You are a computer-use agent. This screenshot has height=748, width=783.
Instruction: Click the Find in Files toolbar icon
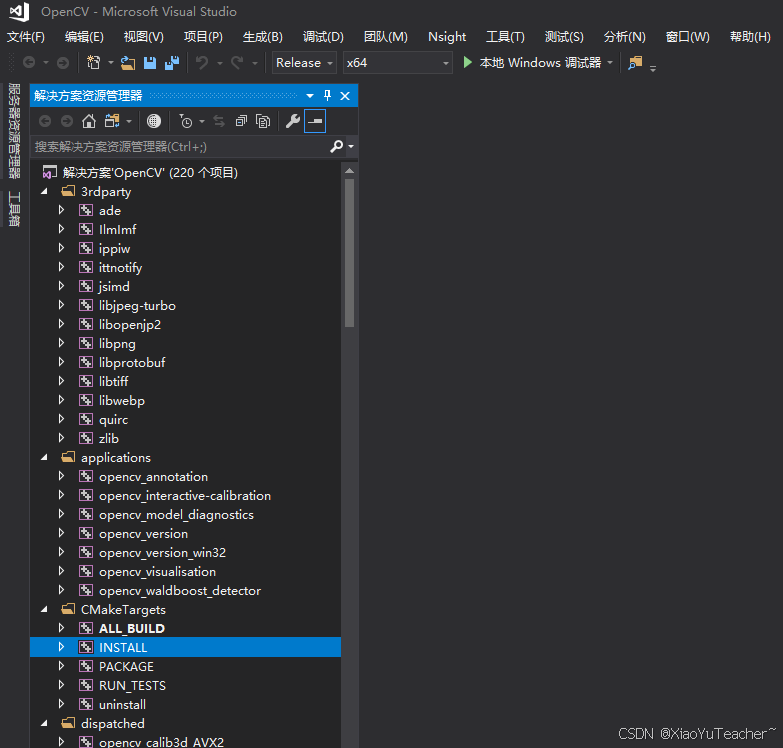click(635, 63)
